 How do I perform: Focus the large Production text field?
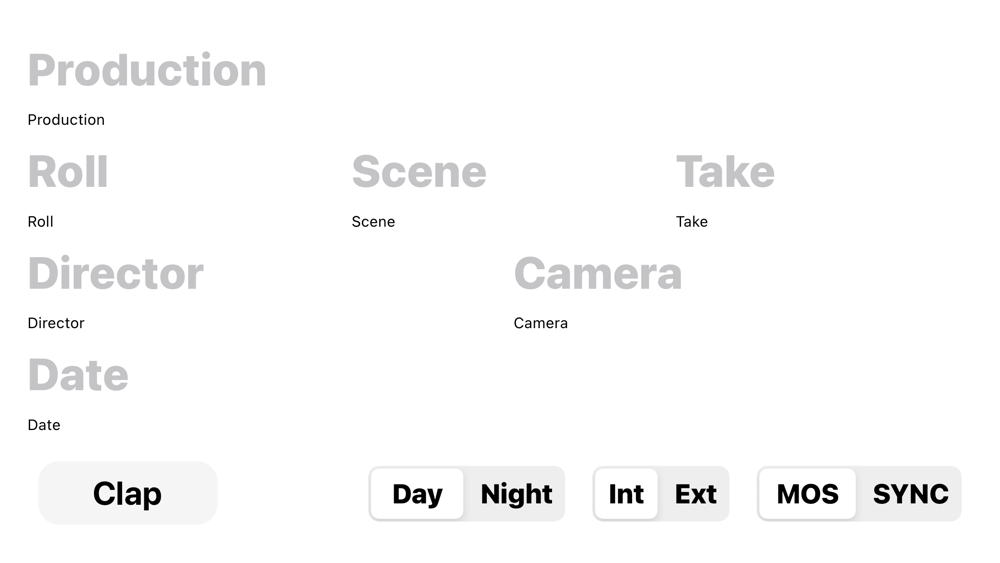(x=147, y=70)
